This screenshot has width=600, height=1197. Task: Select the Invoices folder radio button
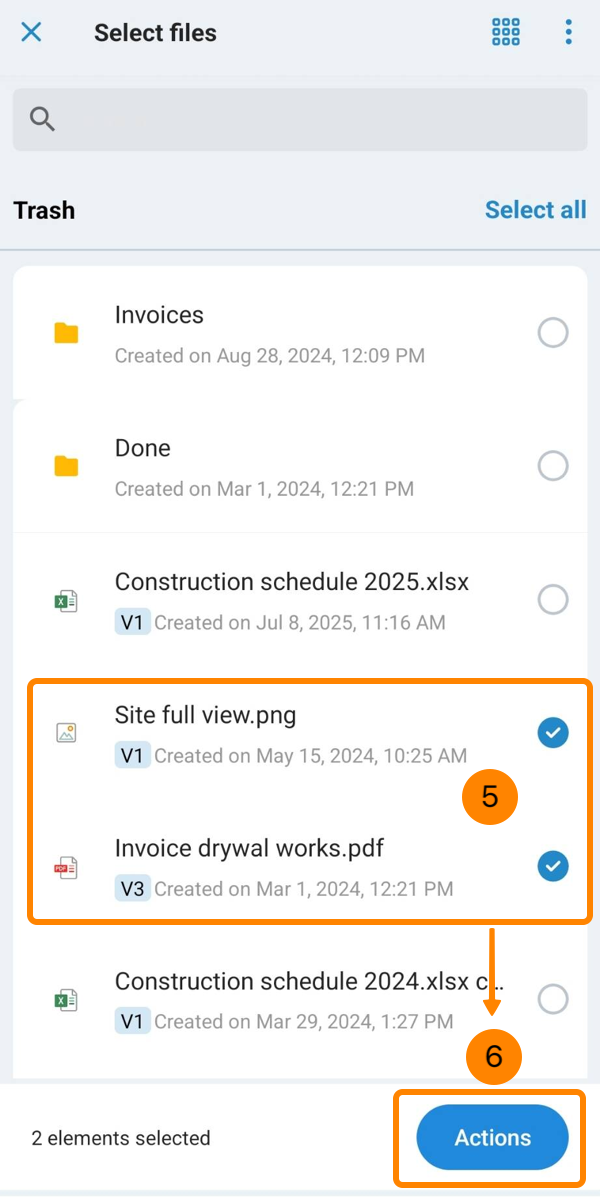coord(553,332)
